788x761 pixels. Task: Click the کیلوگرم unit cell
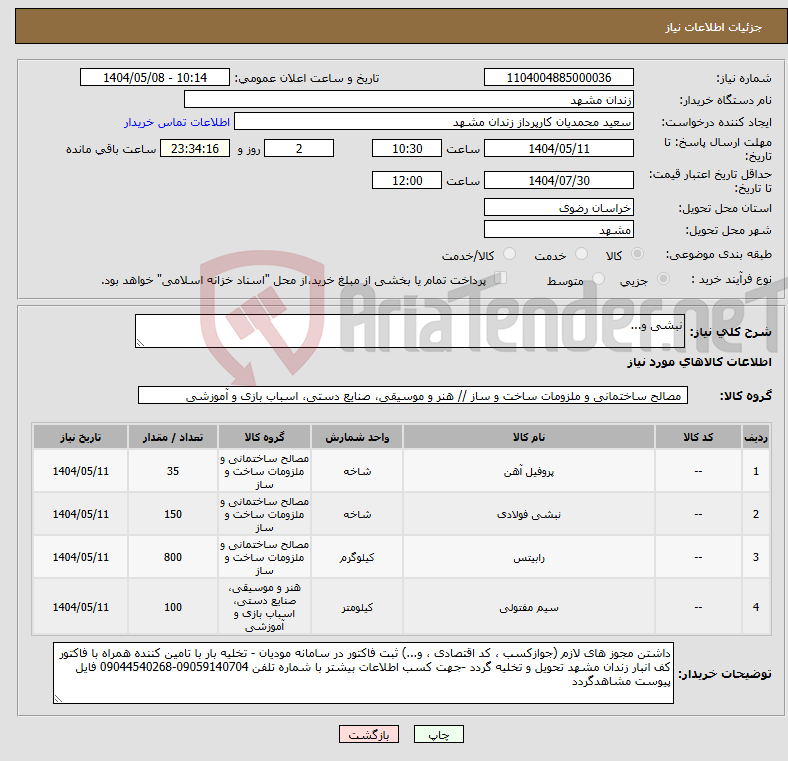click(x=357, y=557)
